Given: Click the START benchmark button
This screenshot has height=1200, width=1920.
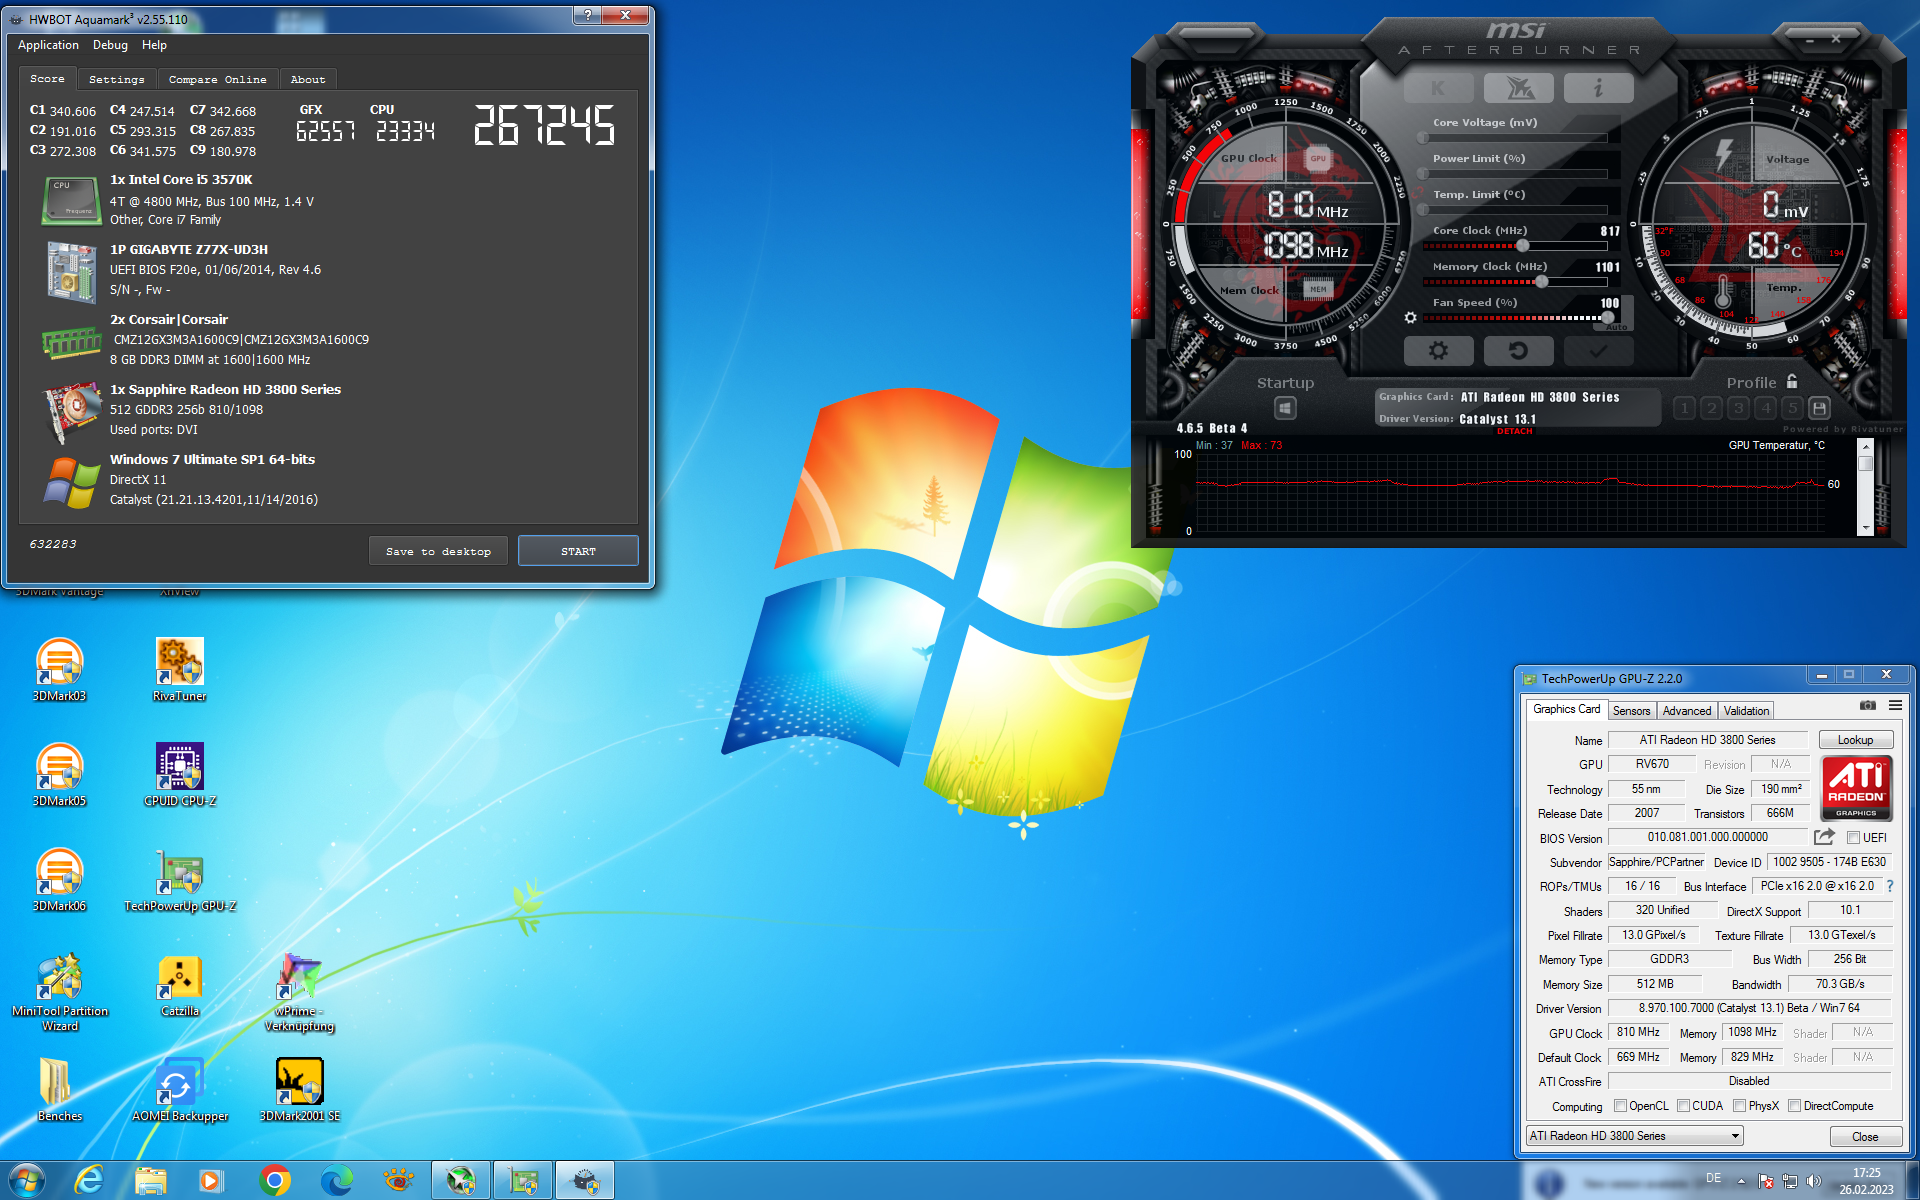Looking at the screenshot, I should click(578, 551).
